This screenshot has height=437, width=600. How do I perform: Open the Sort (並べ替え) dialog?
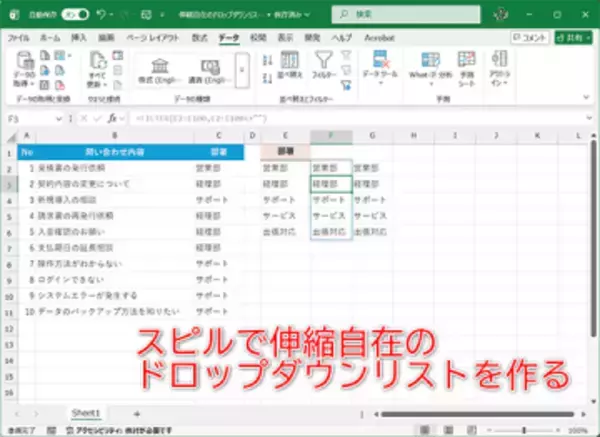(x=290, y=65)
